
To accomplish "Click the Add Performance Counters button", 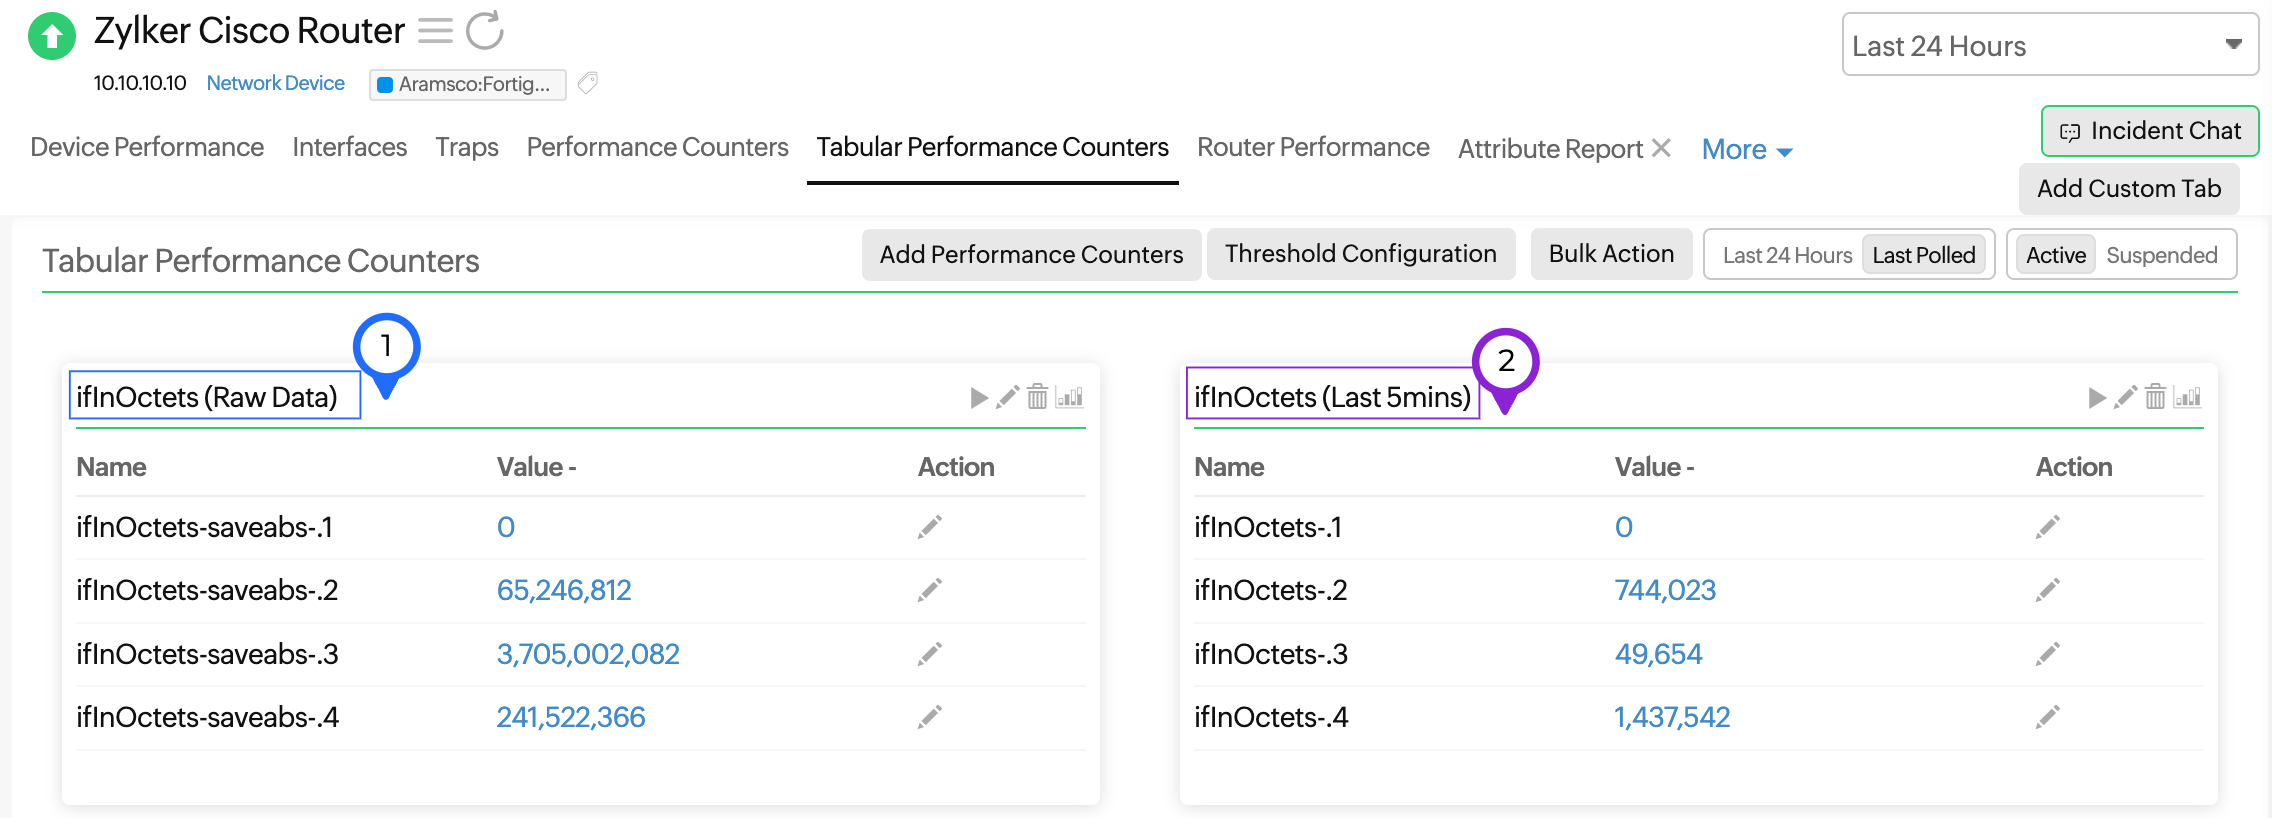I will [x=1031, y=254].
